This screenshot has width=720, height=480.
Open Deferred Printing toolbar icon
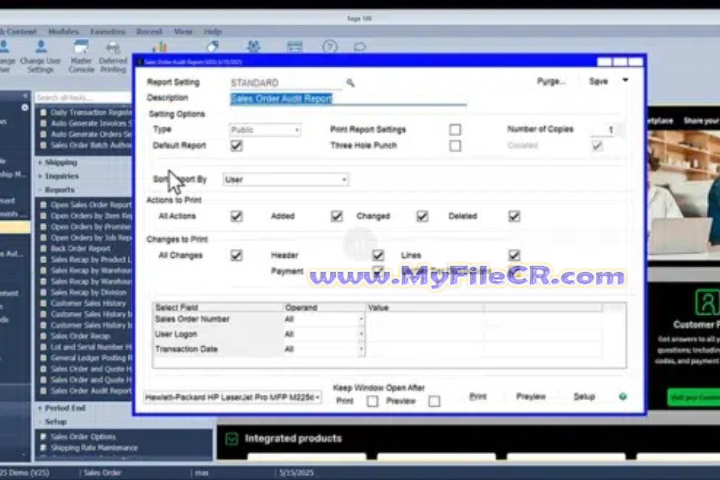click(x=113, y=56)
